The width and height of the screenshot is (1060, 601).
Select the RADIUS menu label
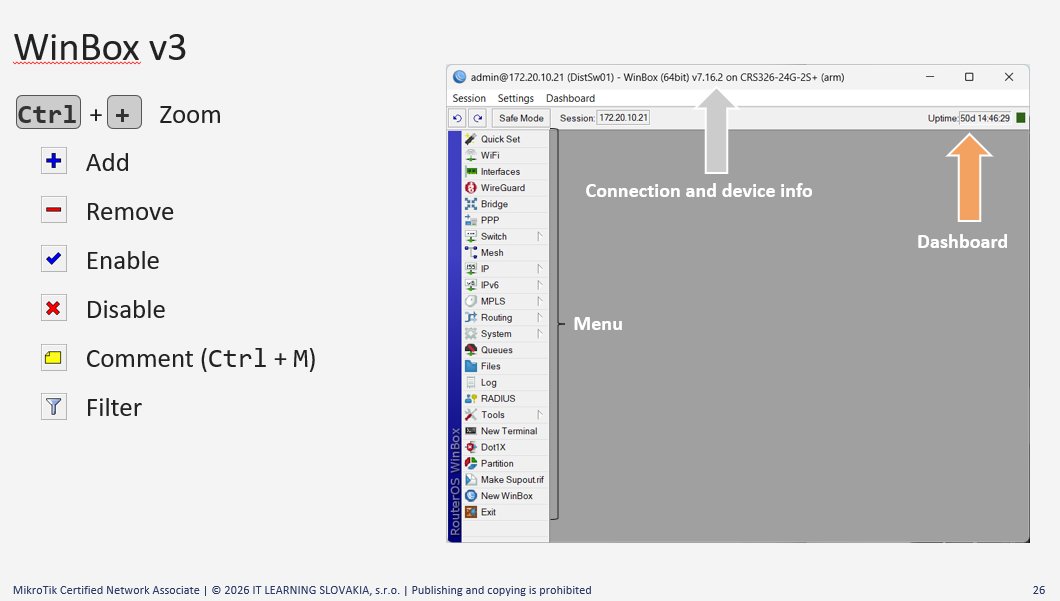tap(498, 398)
